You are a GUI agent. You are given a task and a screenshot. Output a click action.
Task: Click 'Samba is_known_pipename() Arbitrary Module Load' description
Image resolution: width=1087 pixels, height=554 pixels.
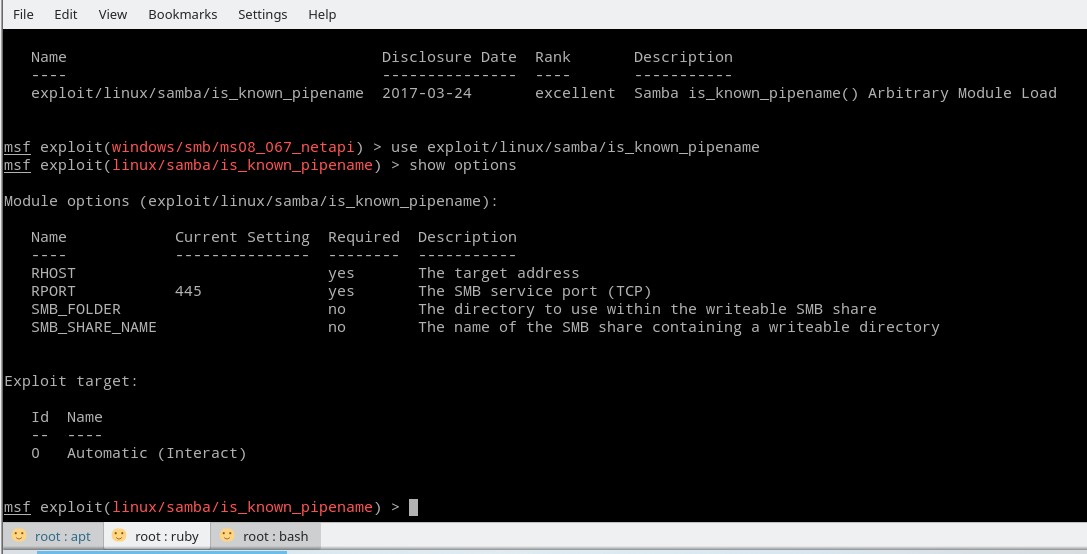click(845, 93)
